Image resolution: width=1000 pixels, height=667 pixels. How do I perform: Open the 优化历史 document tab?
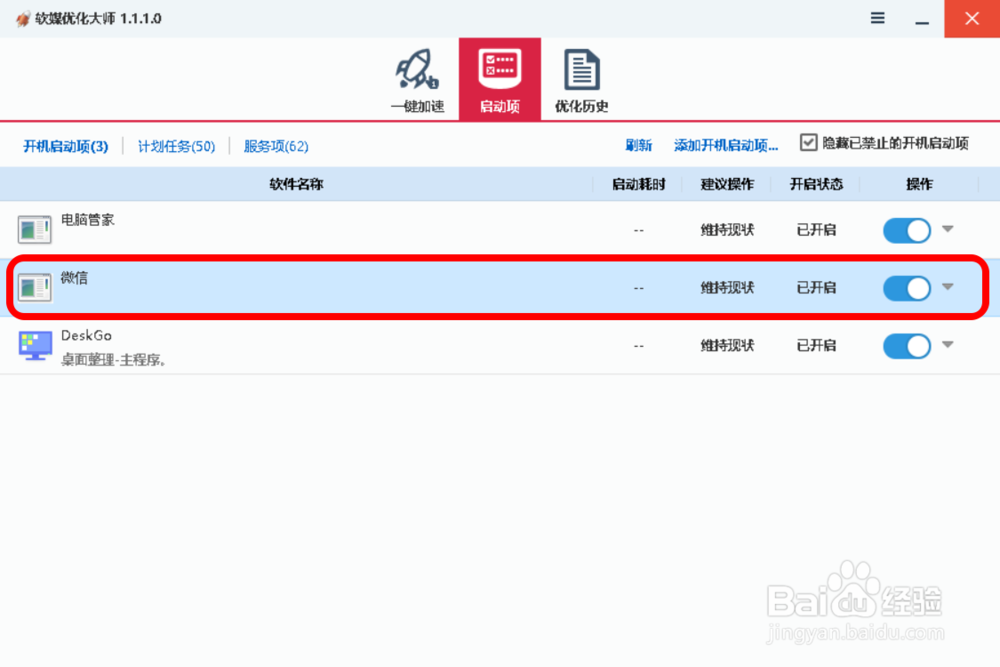click(581, 79)
